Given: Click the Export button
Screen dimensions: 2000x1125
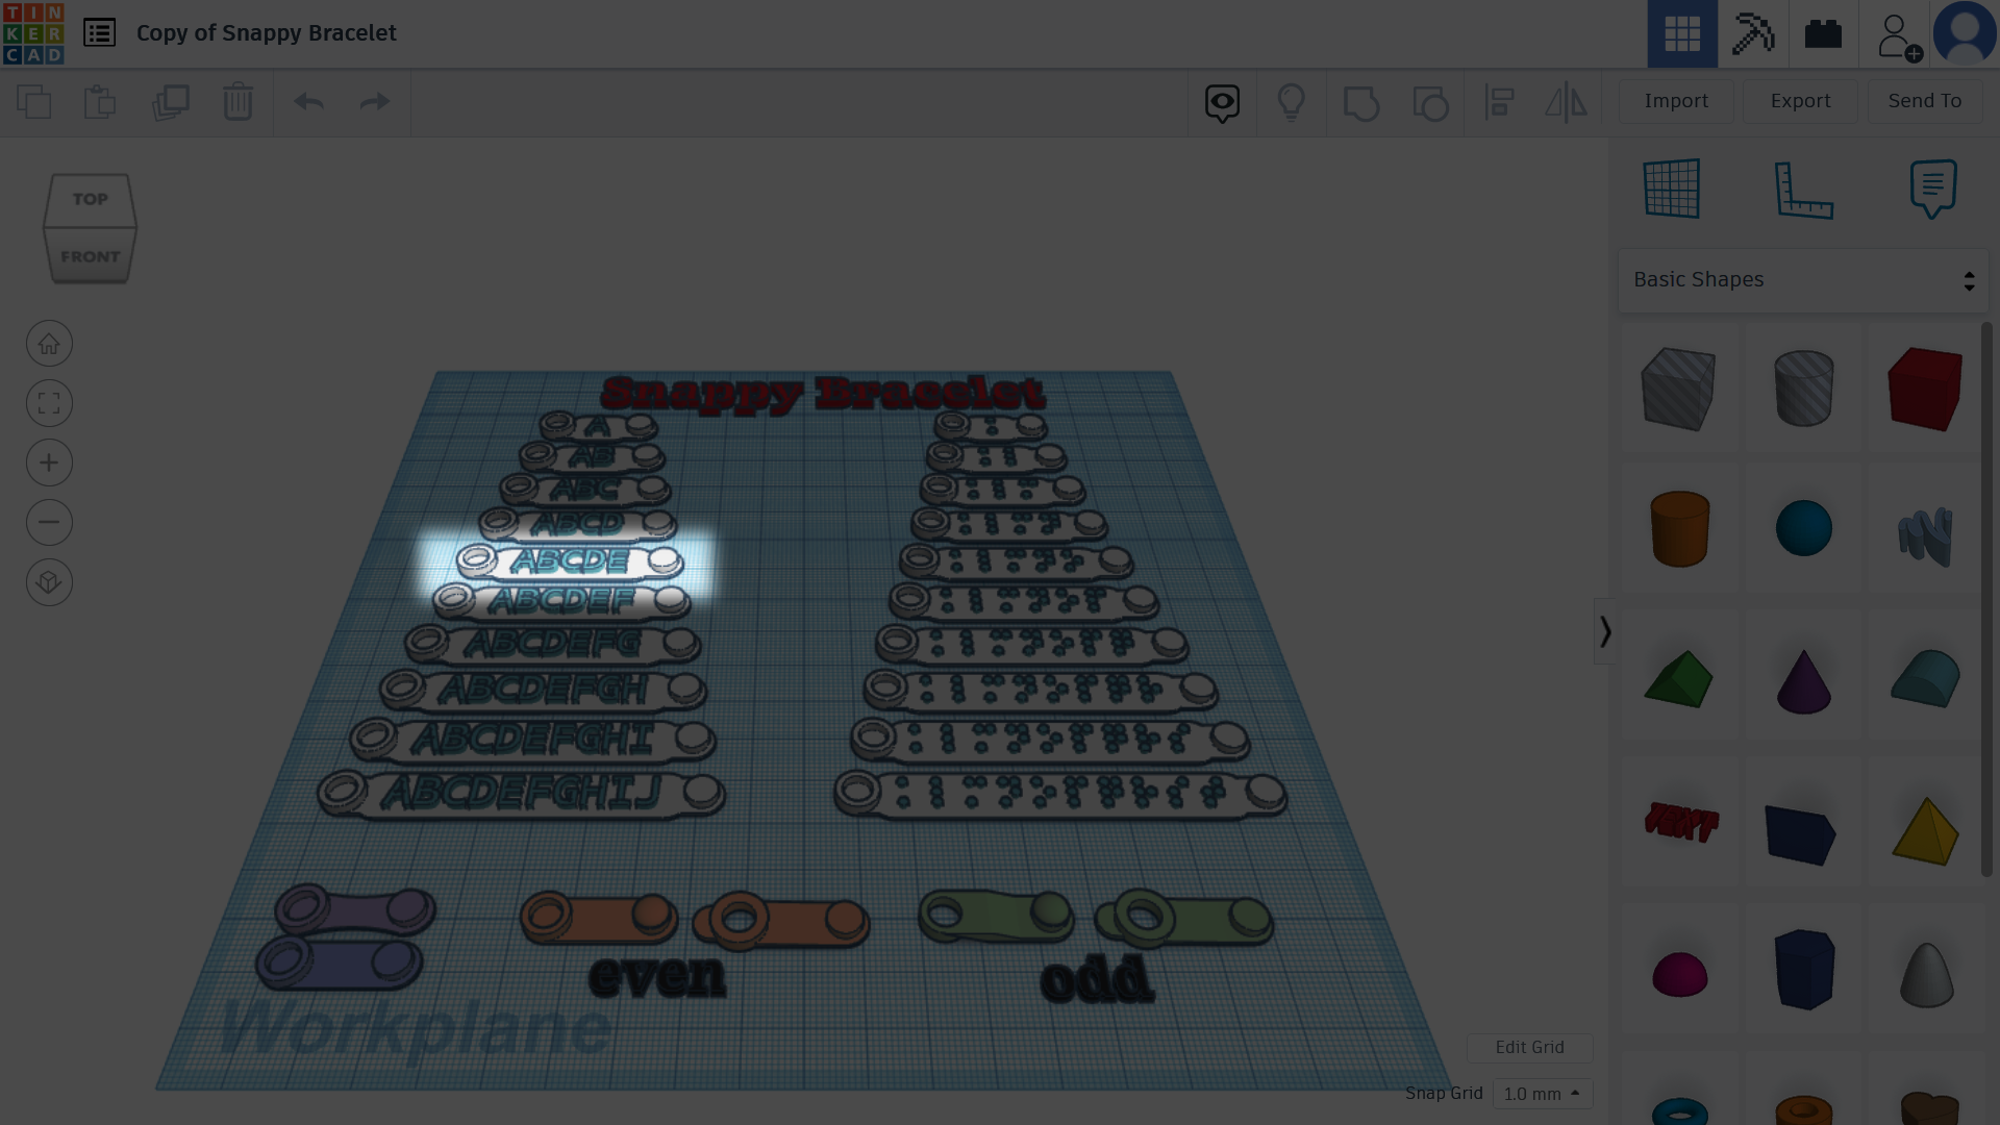Looking at the screenshot, I should 1800,101.
